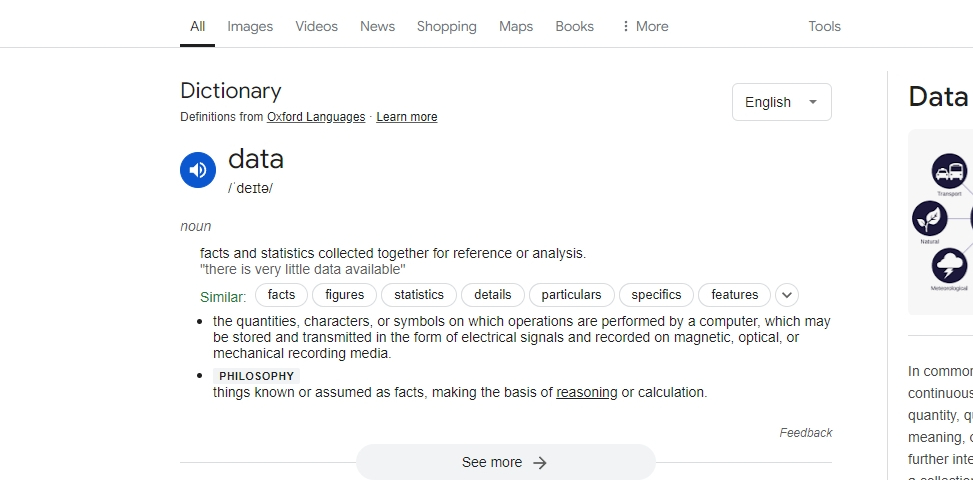Open the Shopping tab
This screenshot has width=973, height=480.
coord(447,26)
